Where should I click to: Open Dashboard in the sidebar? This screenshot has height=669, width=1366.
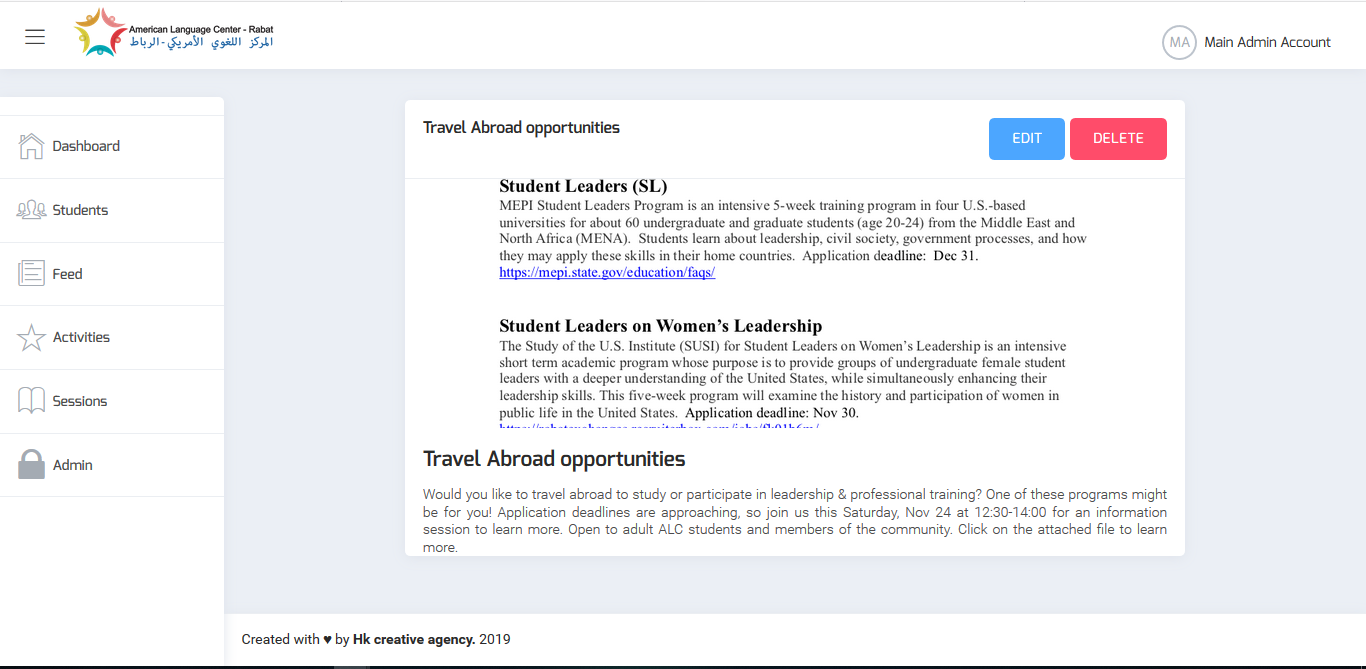pyautogui.click(x=112, y=146)
